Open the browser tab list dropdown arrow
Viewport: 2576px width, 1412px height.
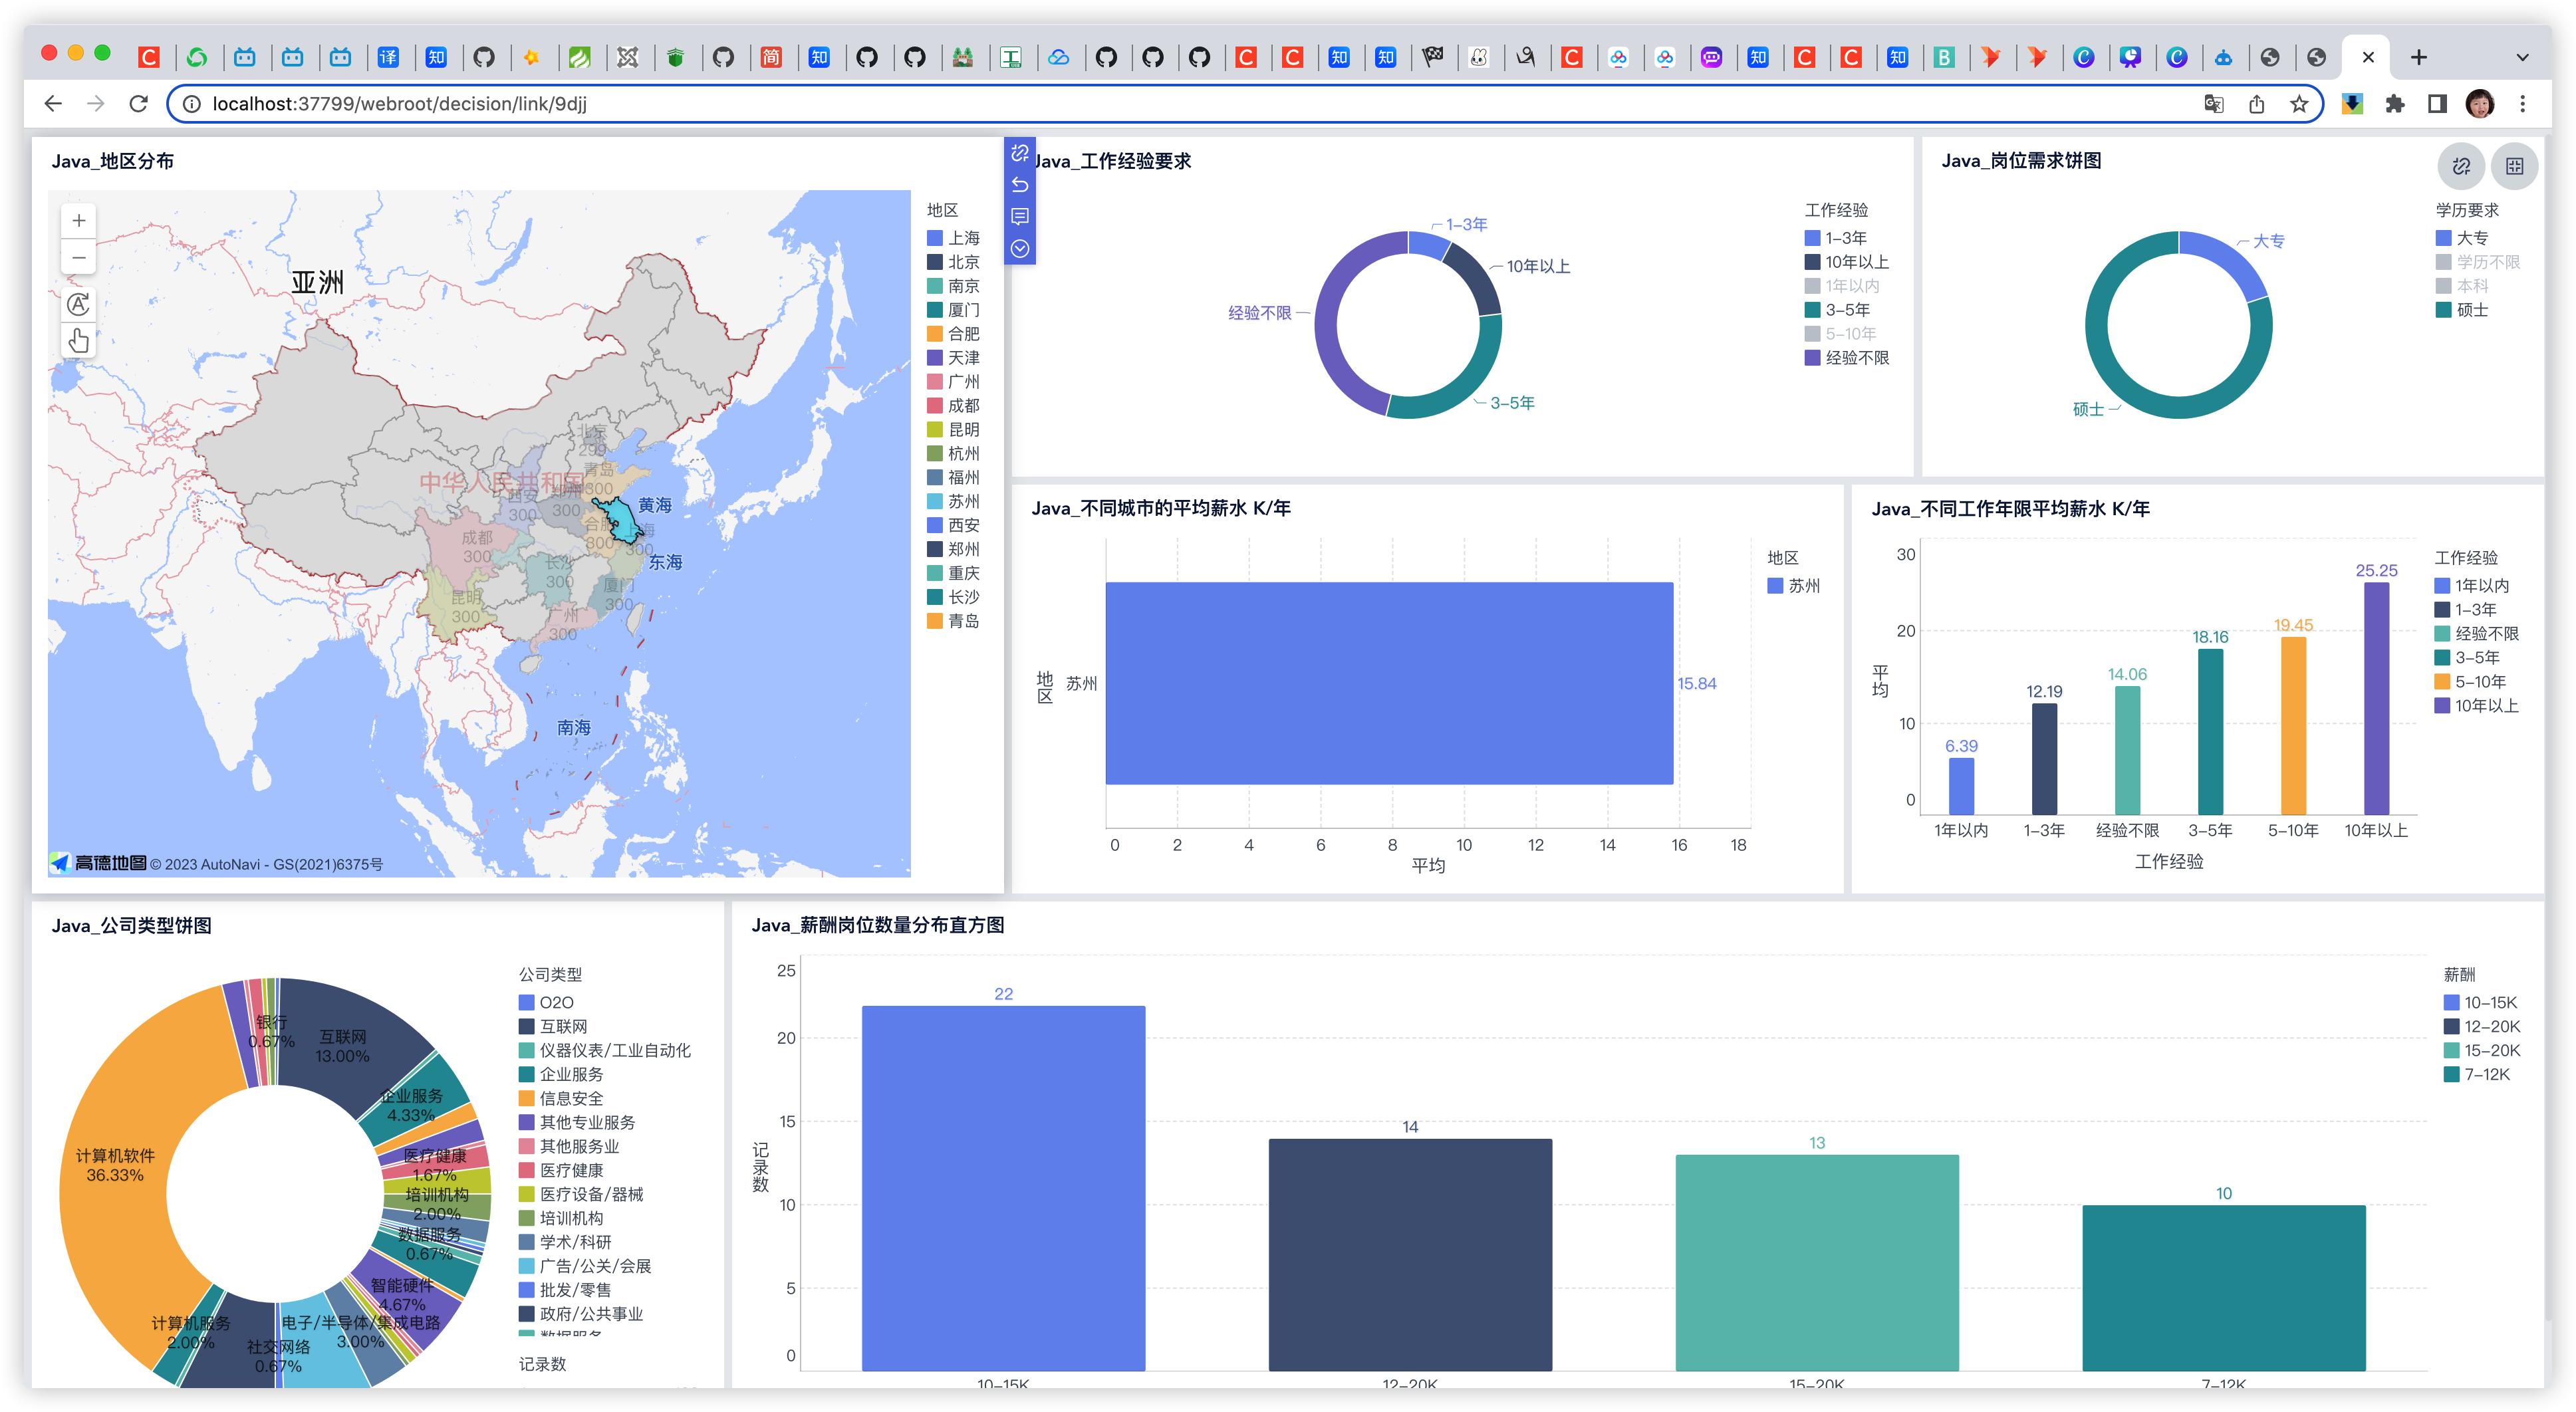[2522, 57]
